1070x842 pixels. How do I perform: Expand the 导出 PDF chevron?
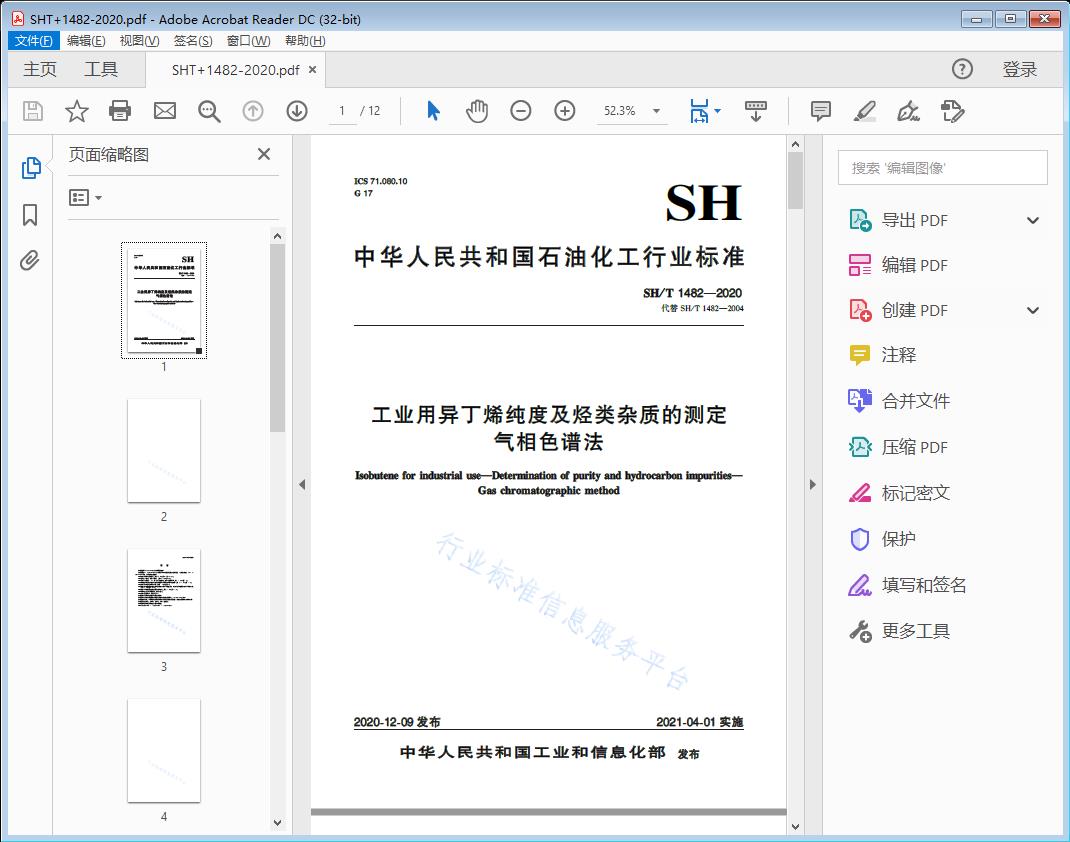[1032, 219]
